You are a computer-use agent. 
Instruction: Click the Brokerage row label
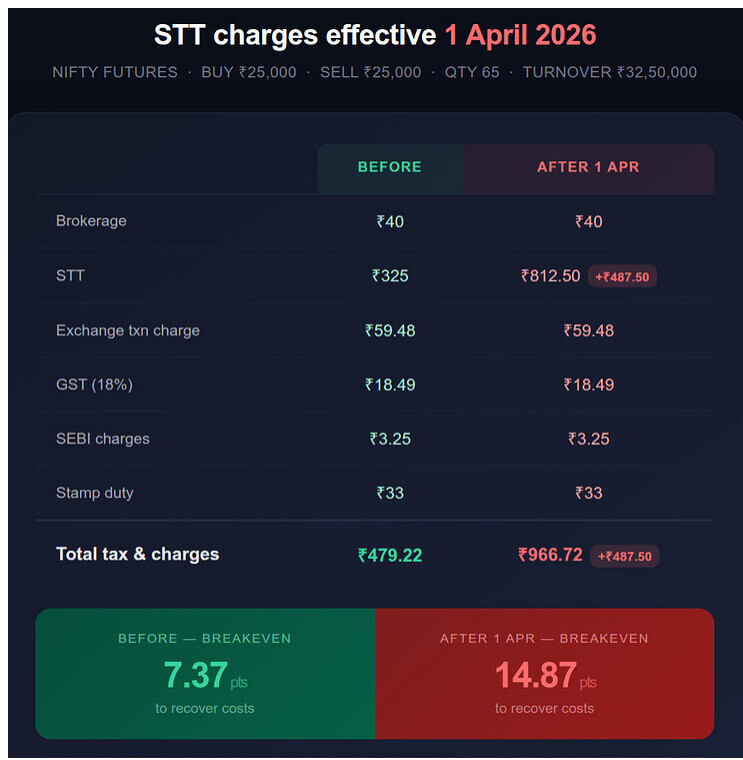(x=91, y=221)
